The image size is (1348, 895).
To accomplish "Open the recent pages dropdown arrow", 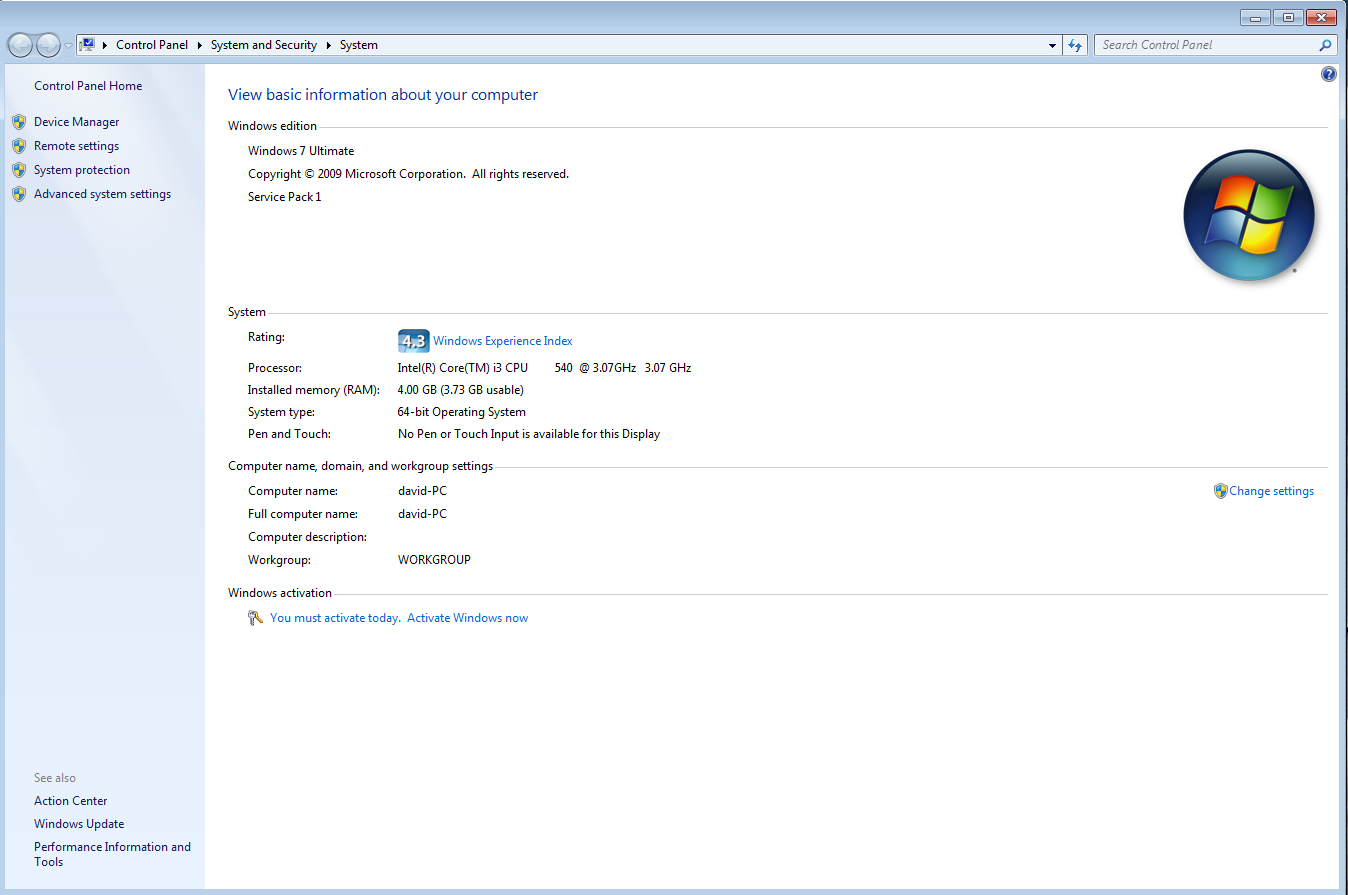I will click(68, 46).
